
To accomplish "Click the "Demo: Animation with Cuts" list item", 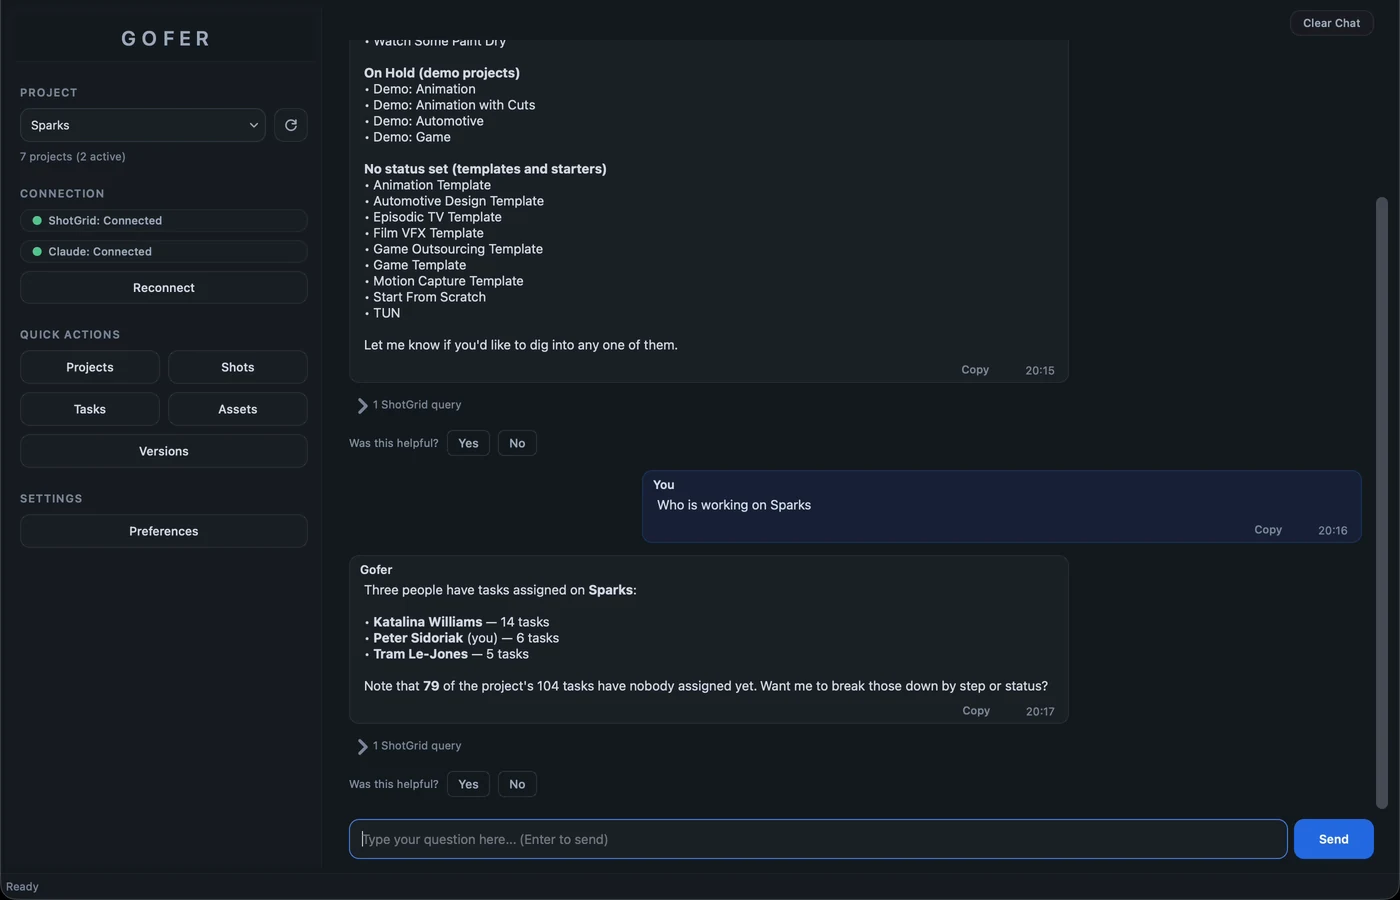I will coord(454,105).
